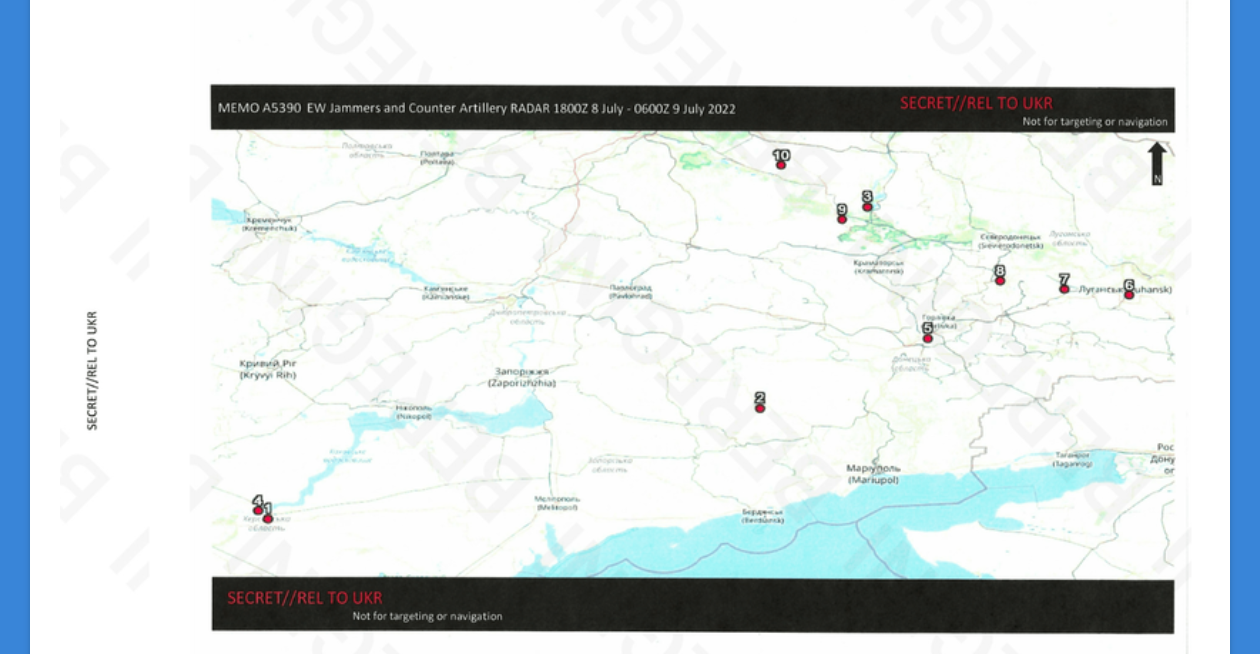Viewport: 1260px width, 654px height.
Task: Select the Pavlohrad city label
Action: point(630,292)
